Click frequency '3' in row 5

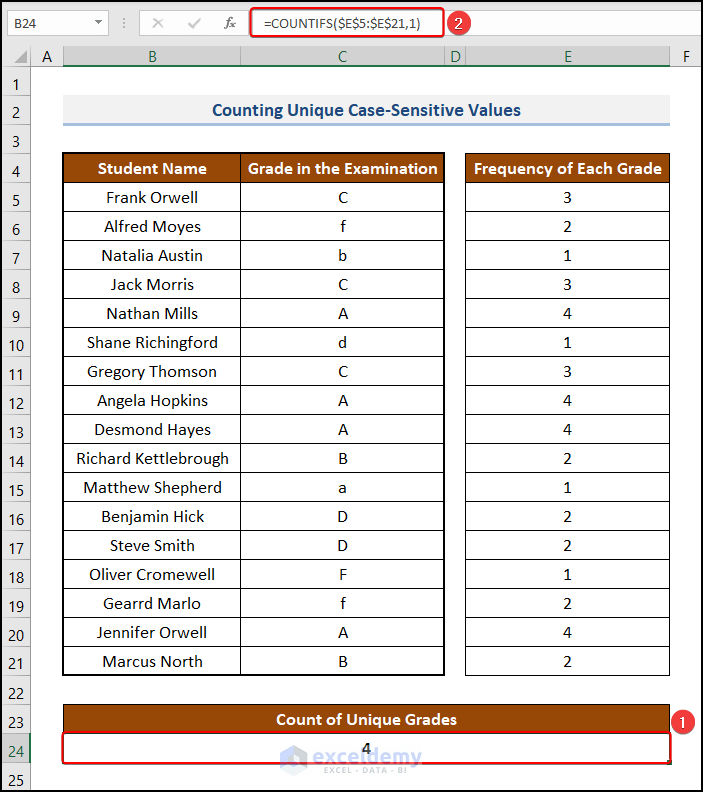568,197
